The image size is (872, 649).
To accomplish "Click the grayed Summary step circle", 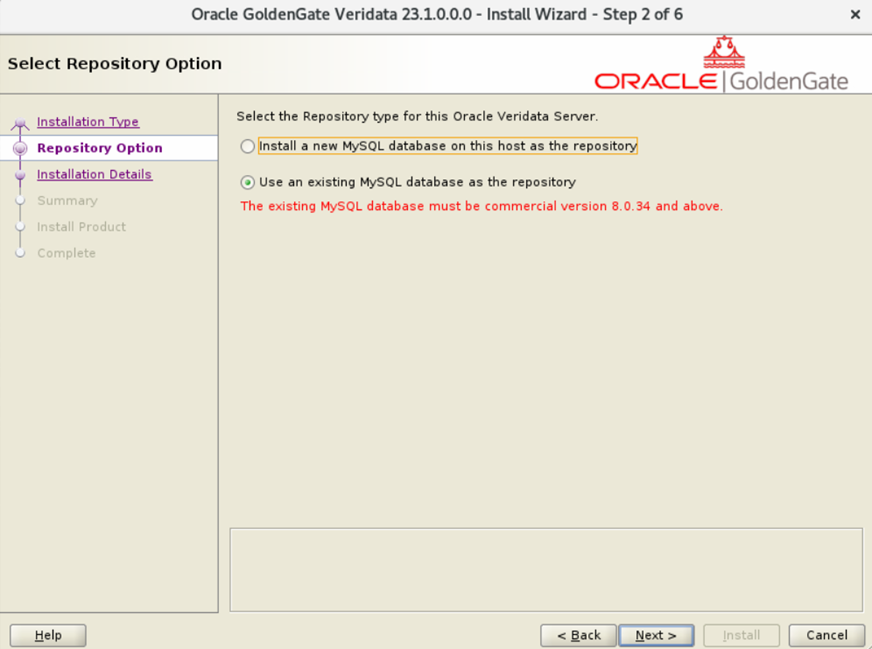I will pyautogui.click(x=21, y=200).
